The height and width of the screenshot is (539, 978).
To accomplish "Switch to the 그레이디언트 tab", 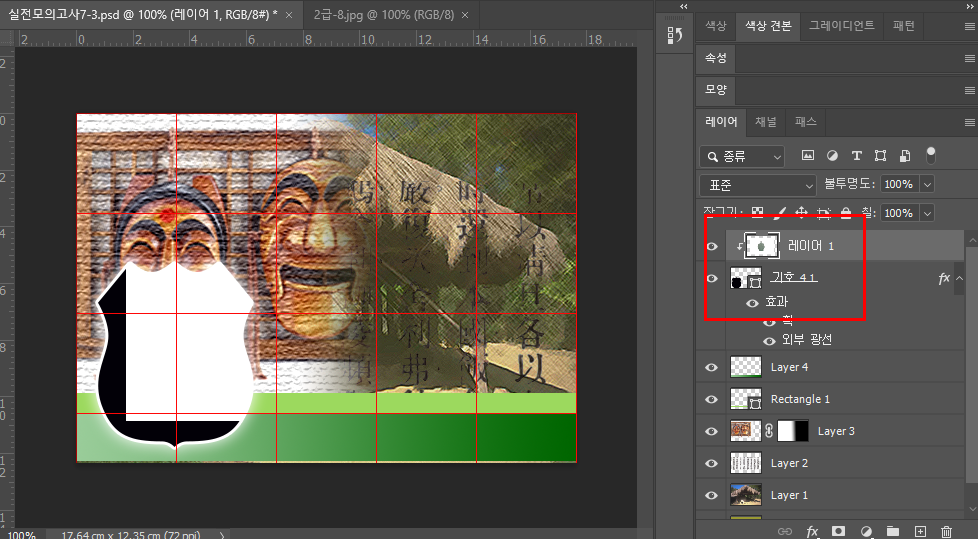I will (x=841, y=25).
